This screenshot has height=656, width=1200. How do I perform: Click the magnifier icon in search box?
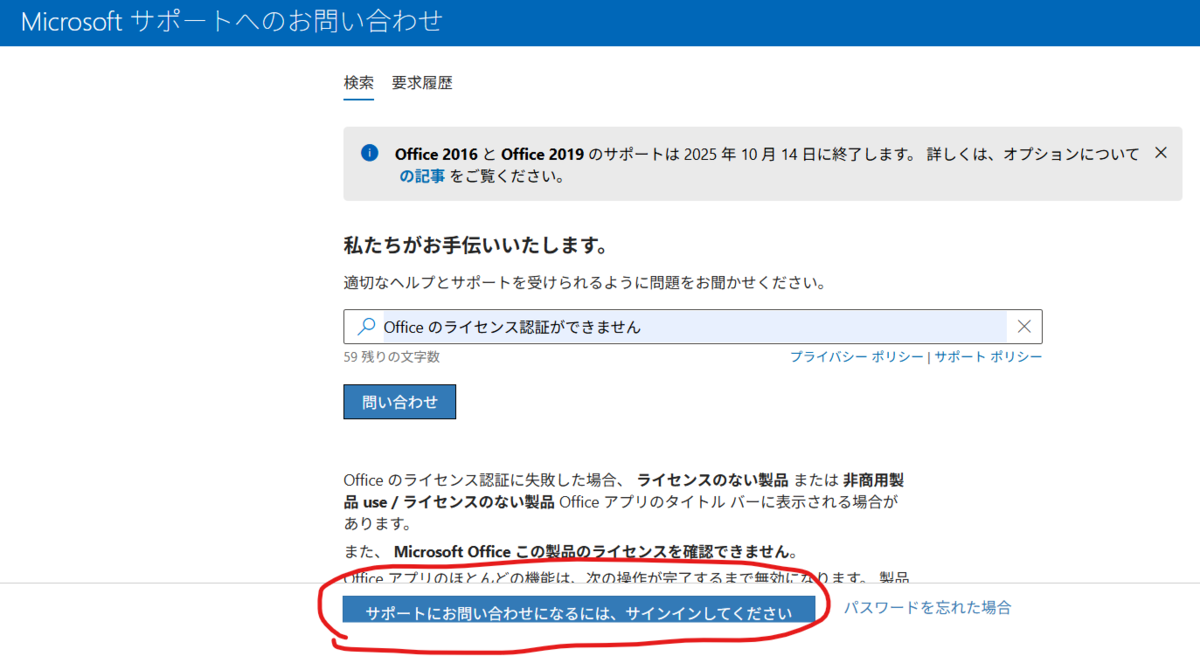pyautogui.click(x=367, y=326)
